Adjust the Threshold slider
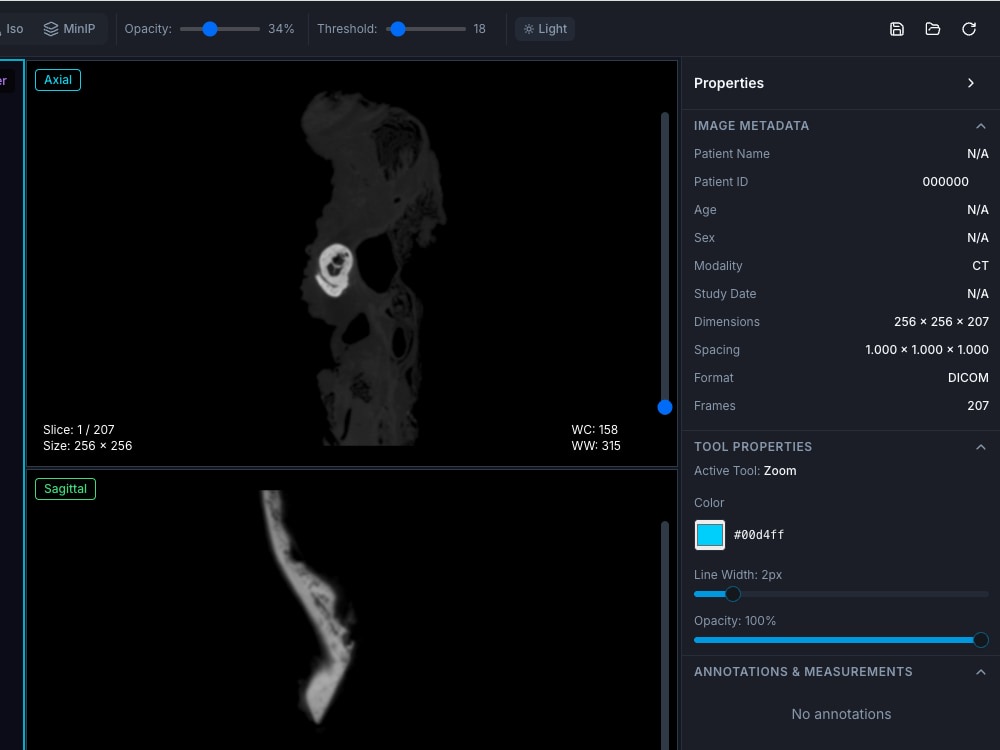Viewport: 1000px width, 750px height. tap(425, 29)
